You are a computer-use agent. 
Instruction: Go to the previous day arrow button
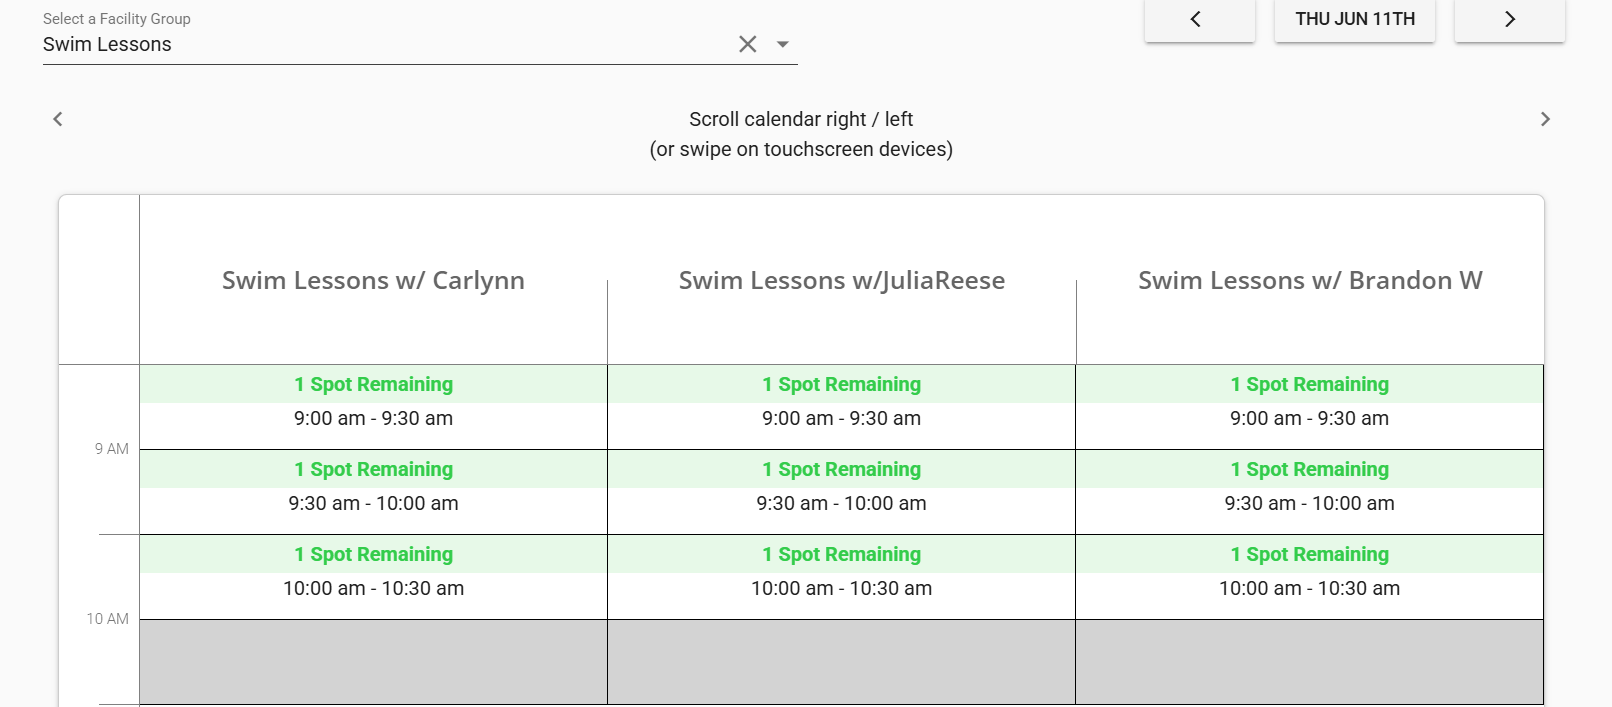point(1199,20)
